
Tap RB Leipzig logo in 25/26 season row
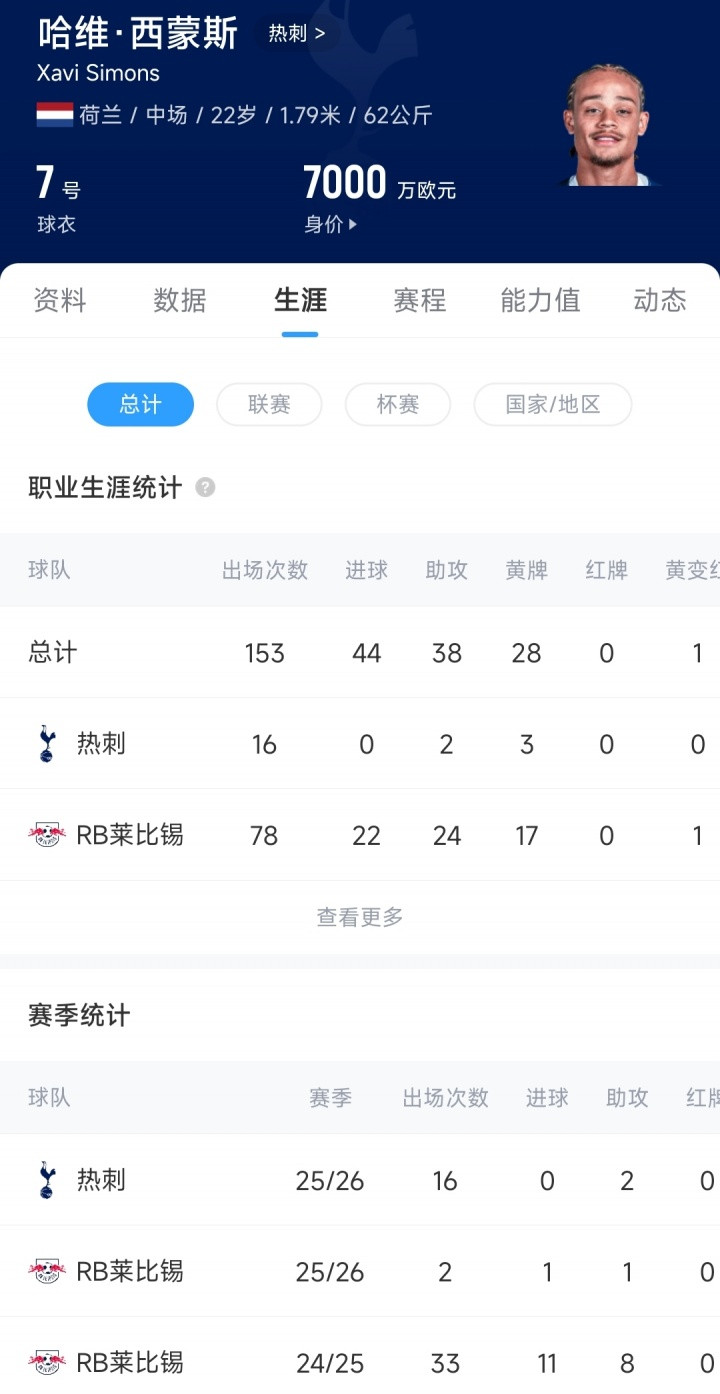46,1271
